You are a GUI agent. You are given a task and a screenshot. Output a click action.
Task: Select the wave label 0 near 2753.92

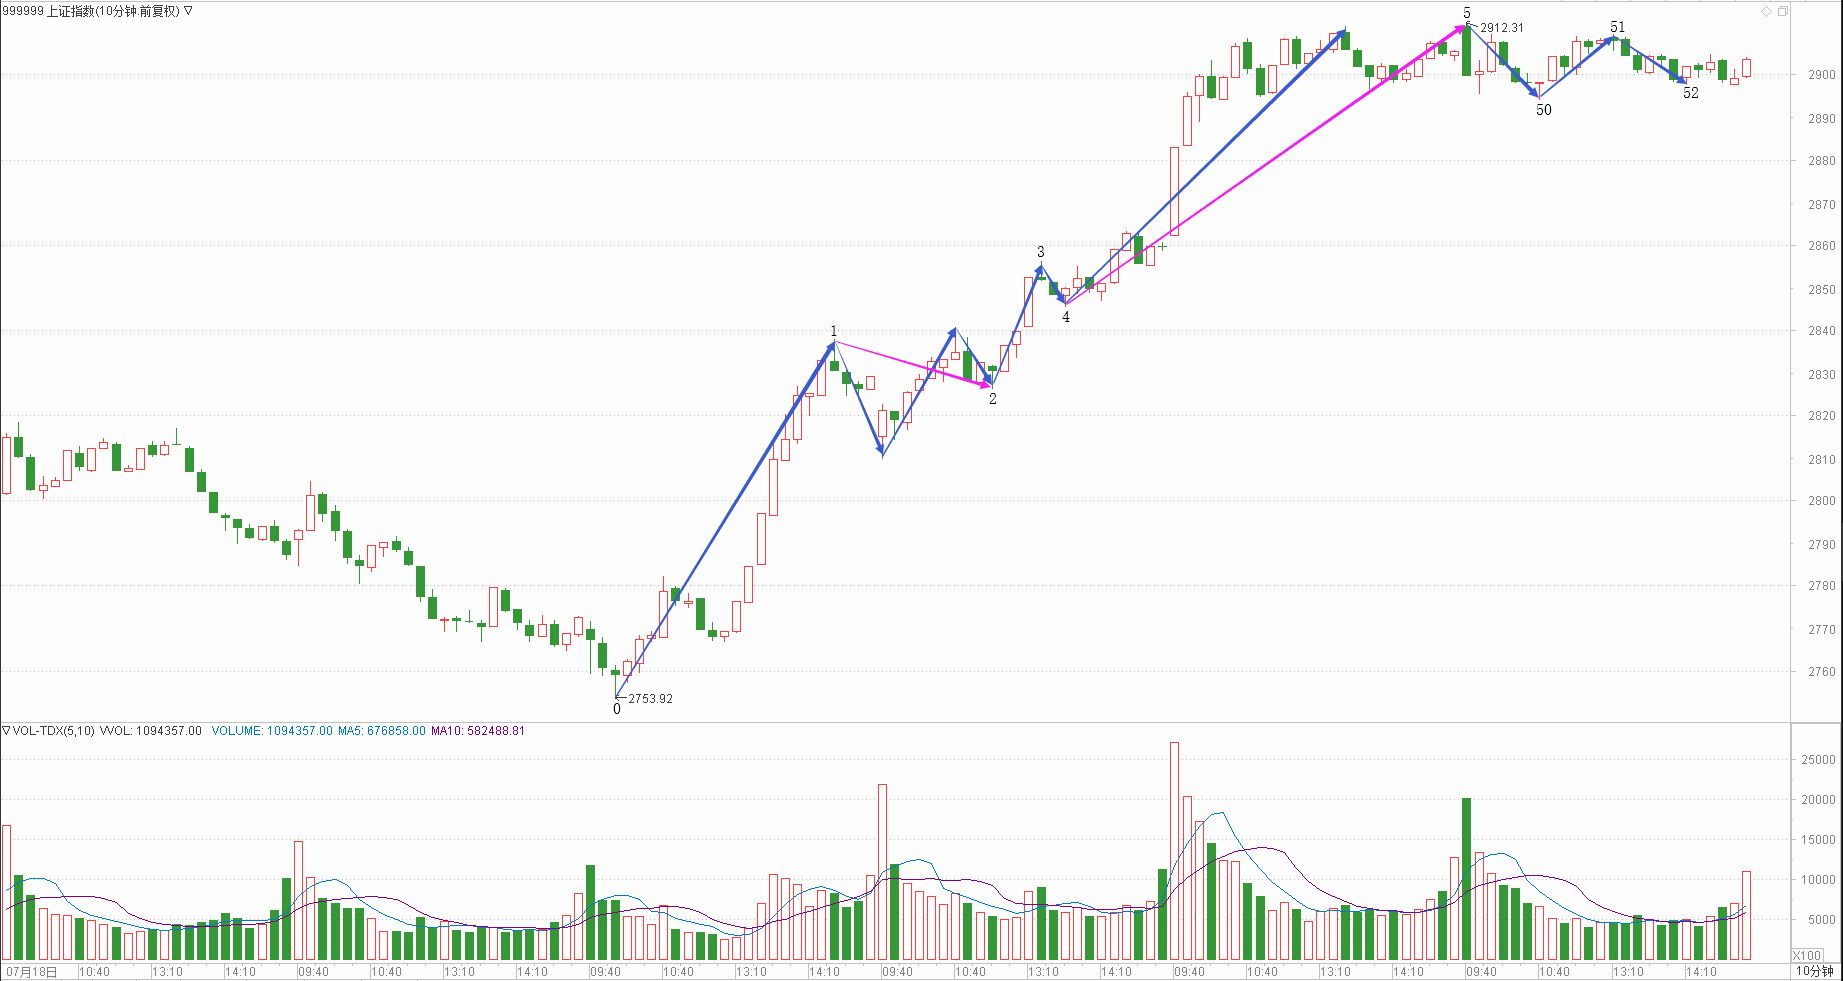click(617, 709)
